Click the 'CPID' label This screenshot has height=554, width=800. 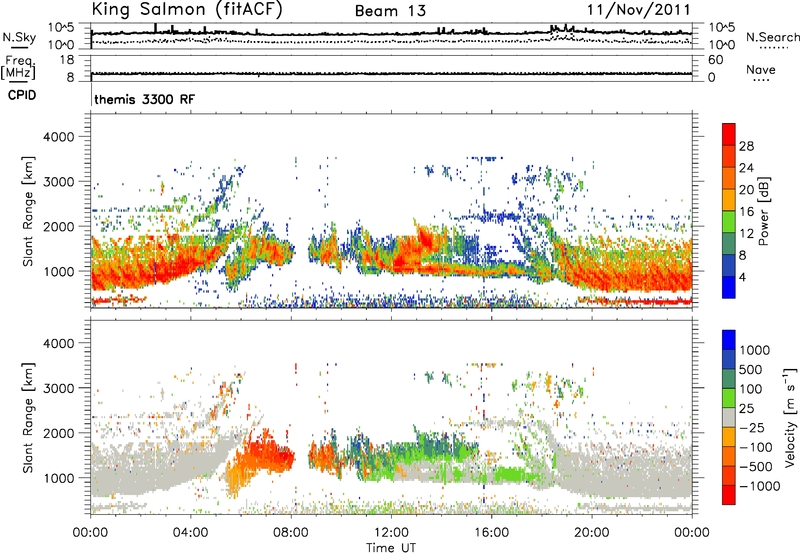[x=22, y=95]
